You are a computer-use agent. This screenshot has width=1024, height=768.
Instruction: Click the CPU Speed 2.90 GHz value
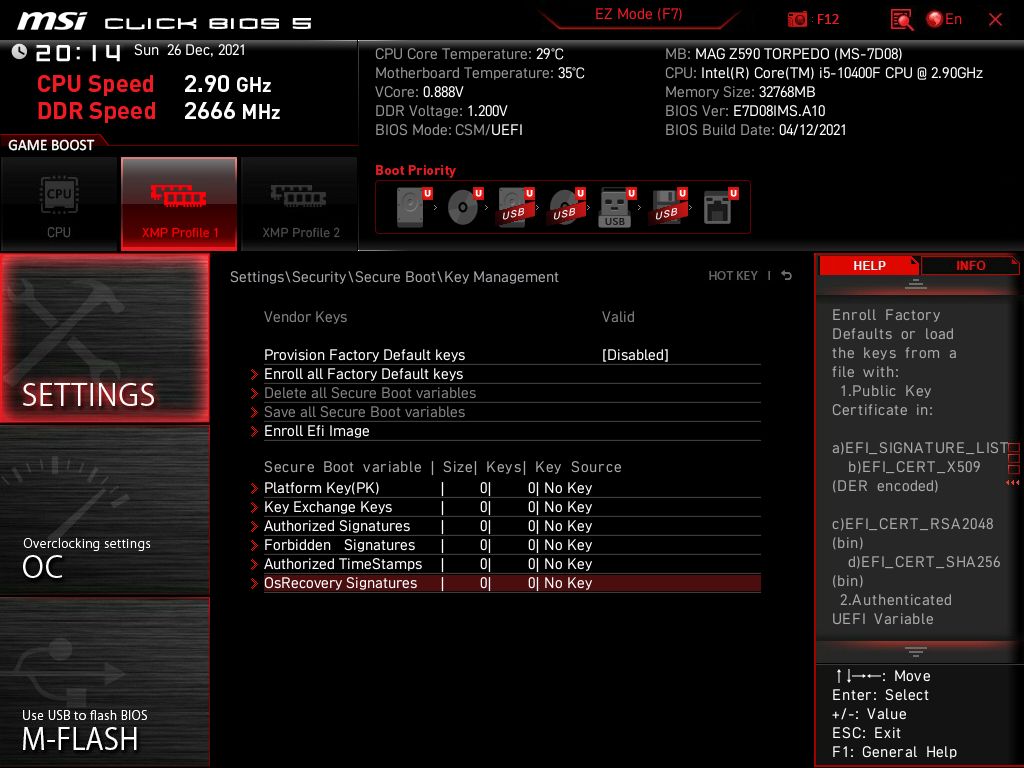[x=227, y=84]
